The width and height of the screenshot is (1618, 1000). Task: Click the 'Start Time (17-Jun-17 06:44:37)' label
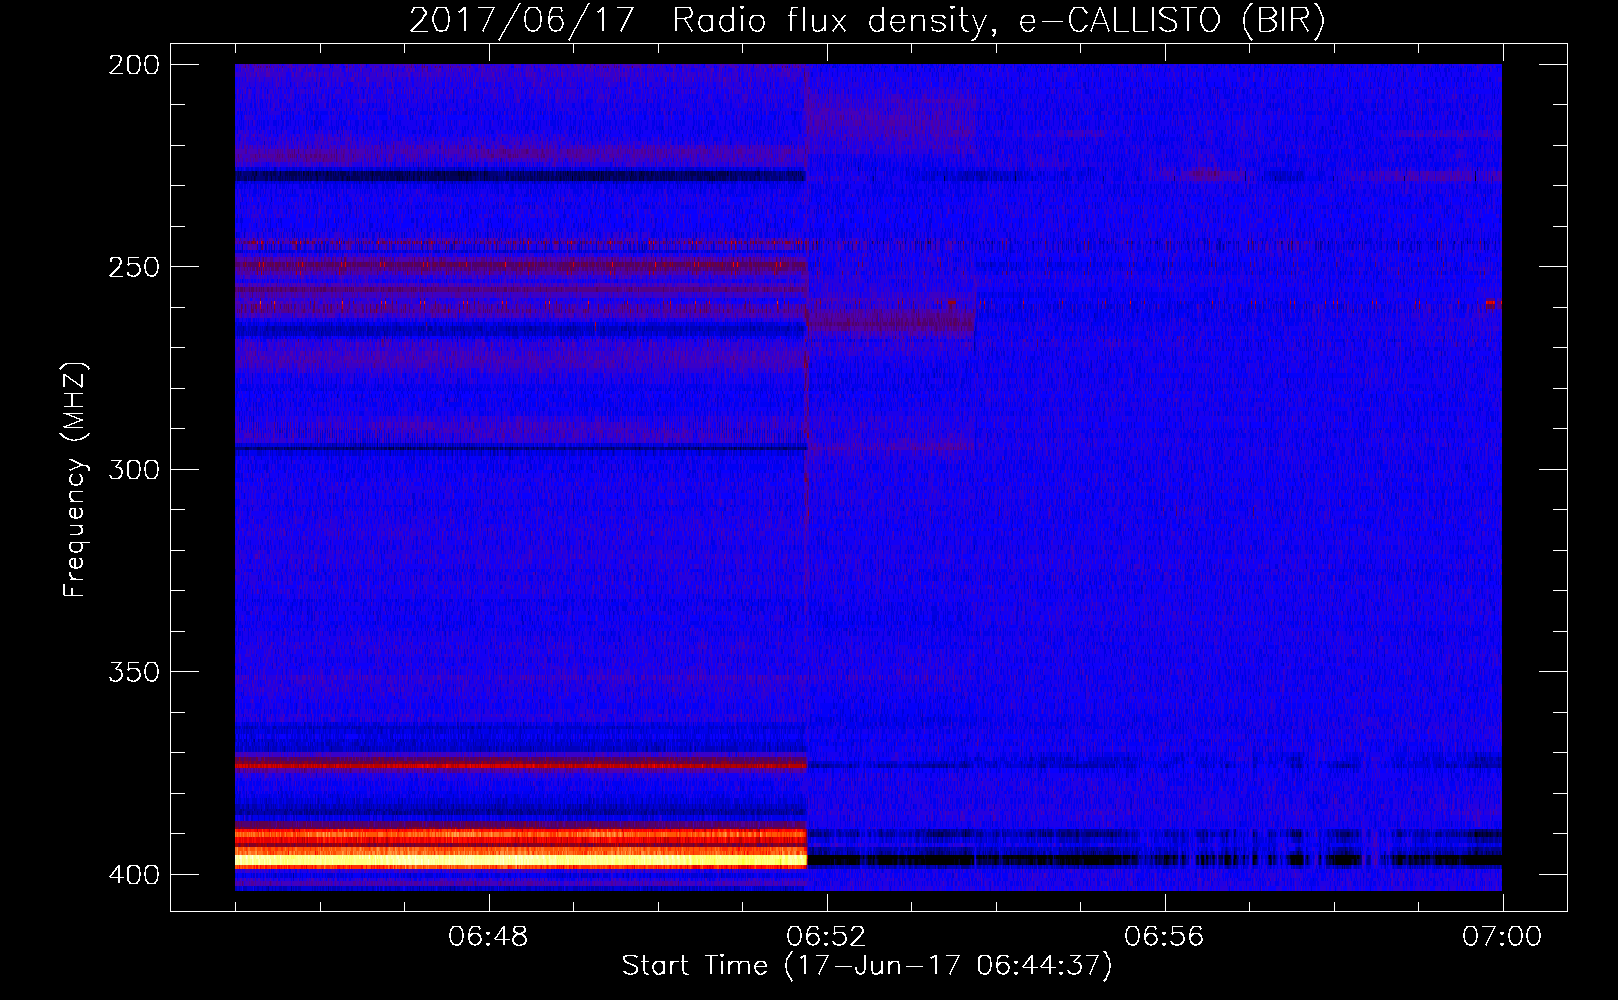(867, 966)
